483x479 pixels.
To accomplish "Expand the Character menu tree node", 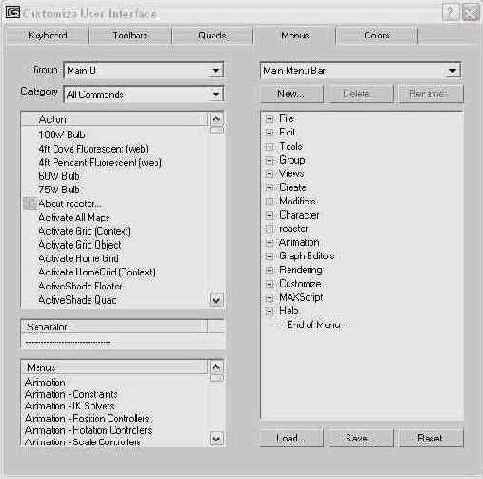I will (x=270, y=215).
